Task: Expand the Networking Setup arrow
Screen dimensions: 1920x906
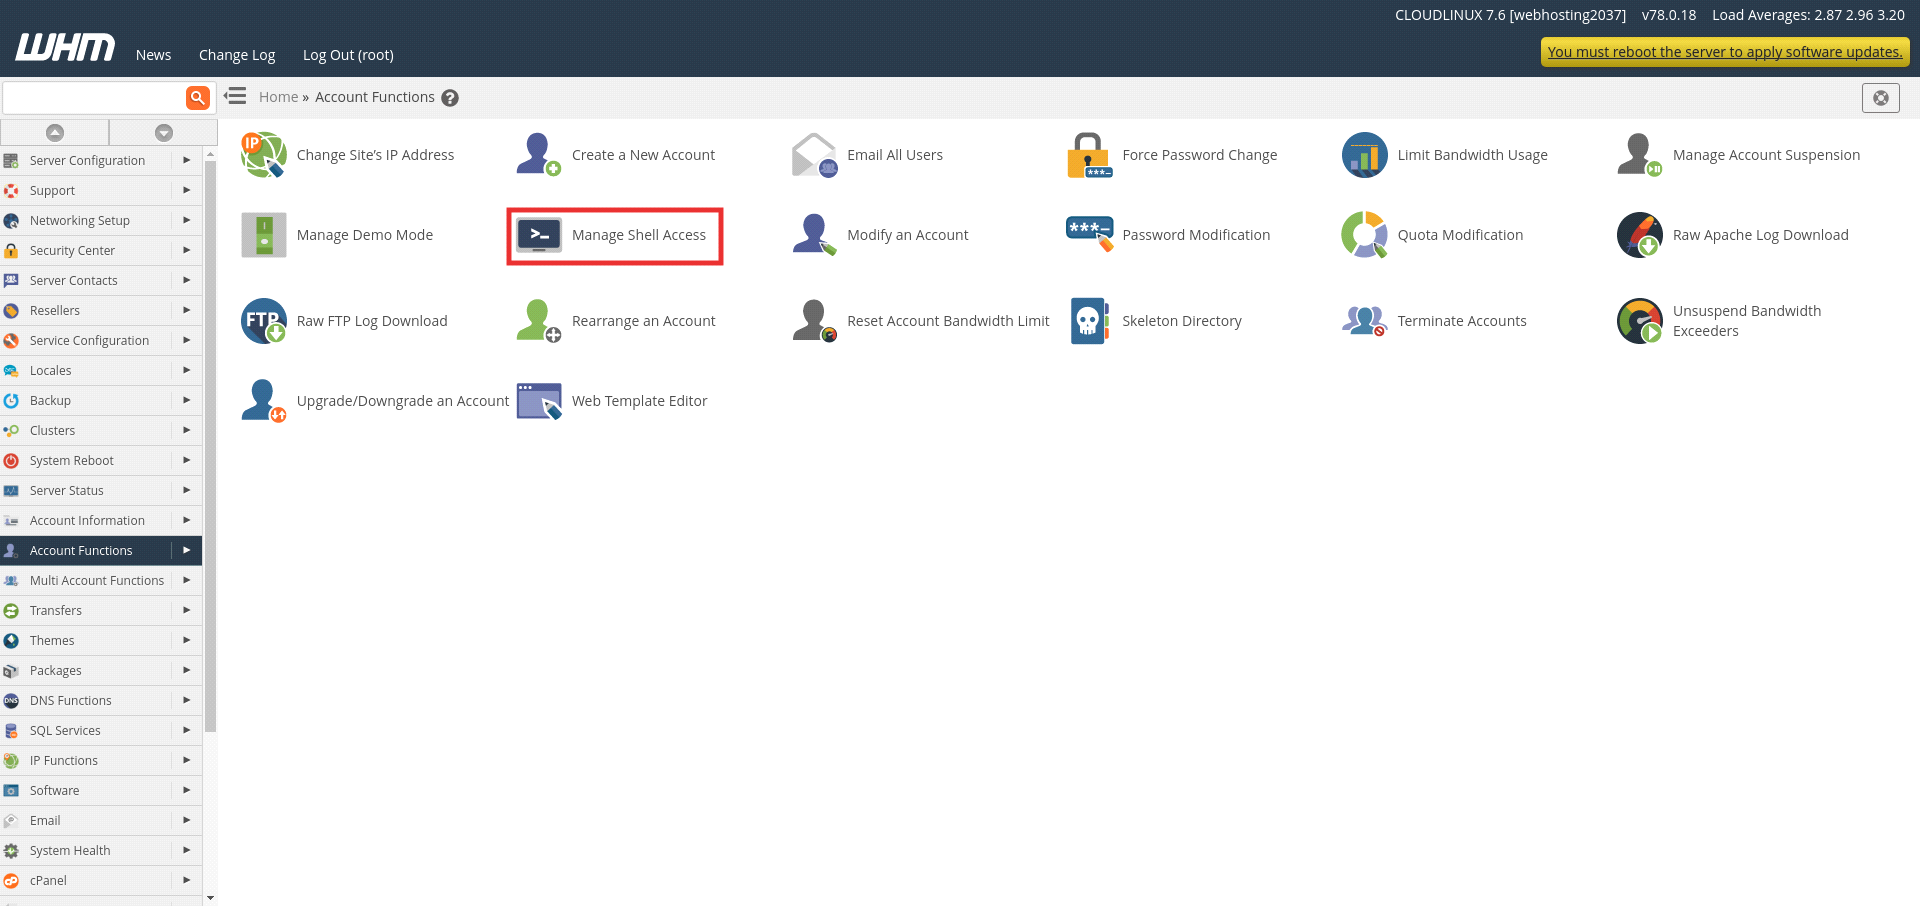Action: click(x=186, y=220)
